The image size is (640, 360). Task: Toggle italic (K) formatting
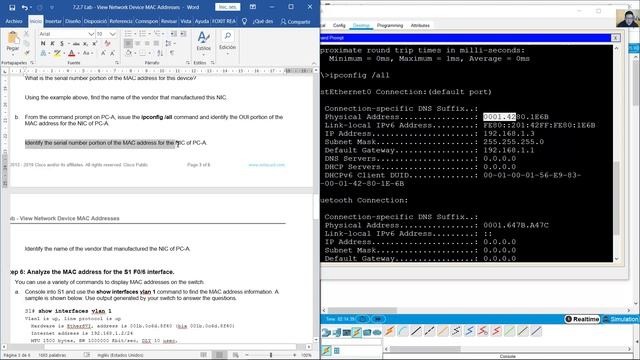click(x=52, y=43)
